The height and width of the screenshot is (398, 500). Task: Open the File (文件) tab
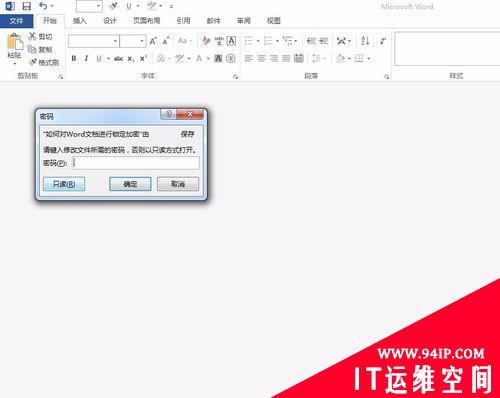pyautogui.click(x=16, y=21)
